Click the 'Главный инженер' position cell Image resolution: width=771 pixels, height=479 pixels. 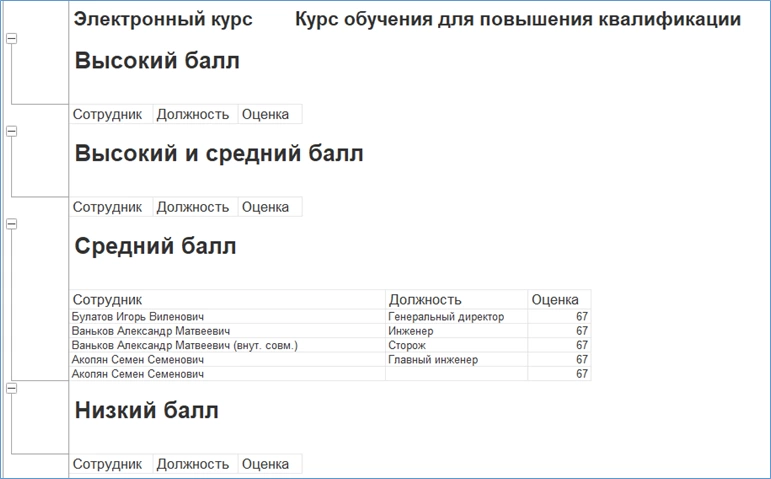[456, 359]
